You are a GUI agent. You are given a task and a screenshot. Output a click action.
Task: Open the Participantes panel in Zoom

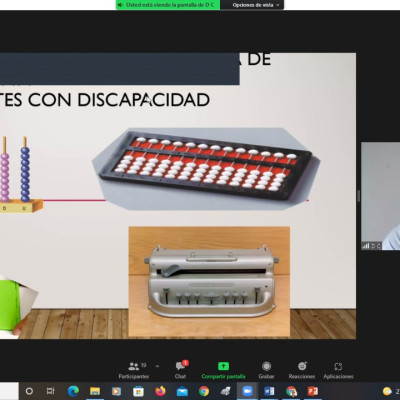(x=134, y=370)
